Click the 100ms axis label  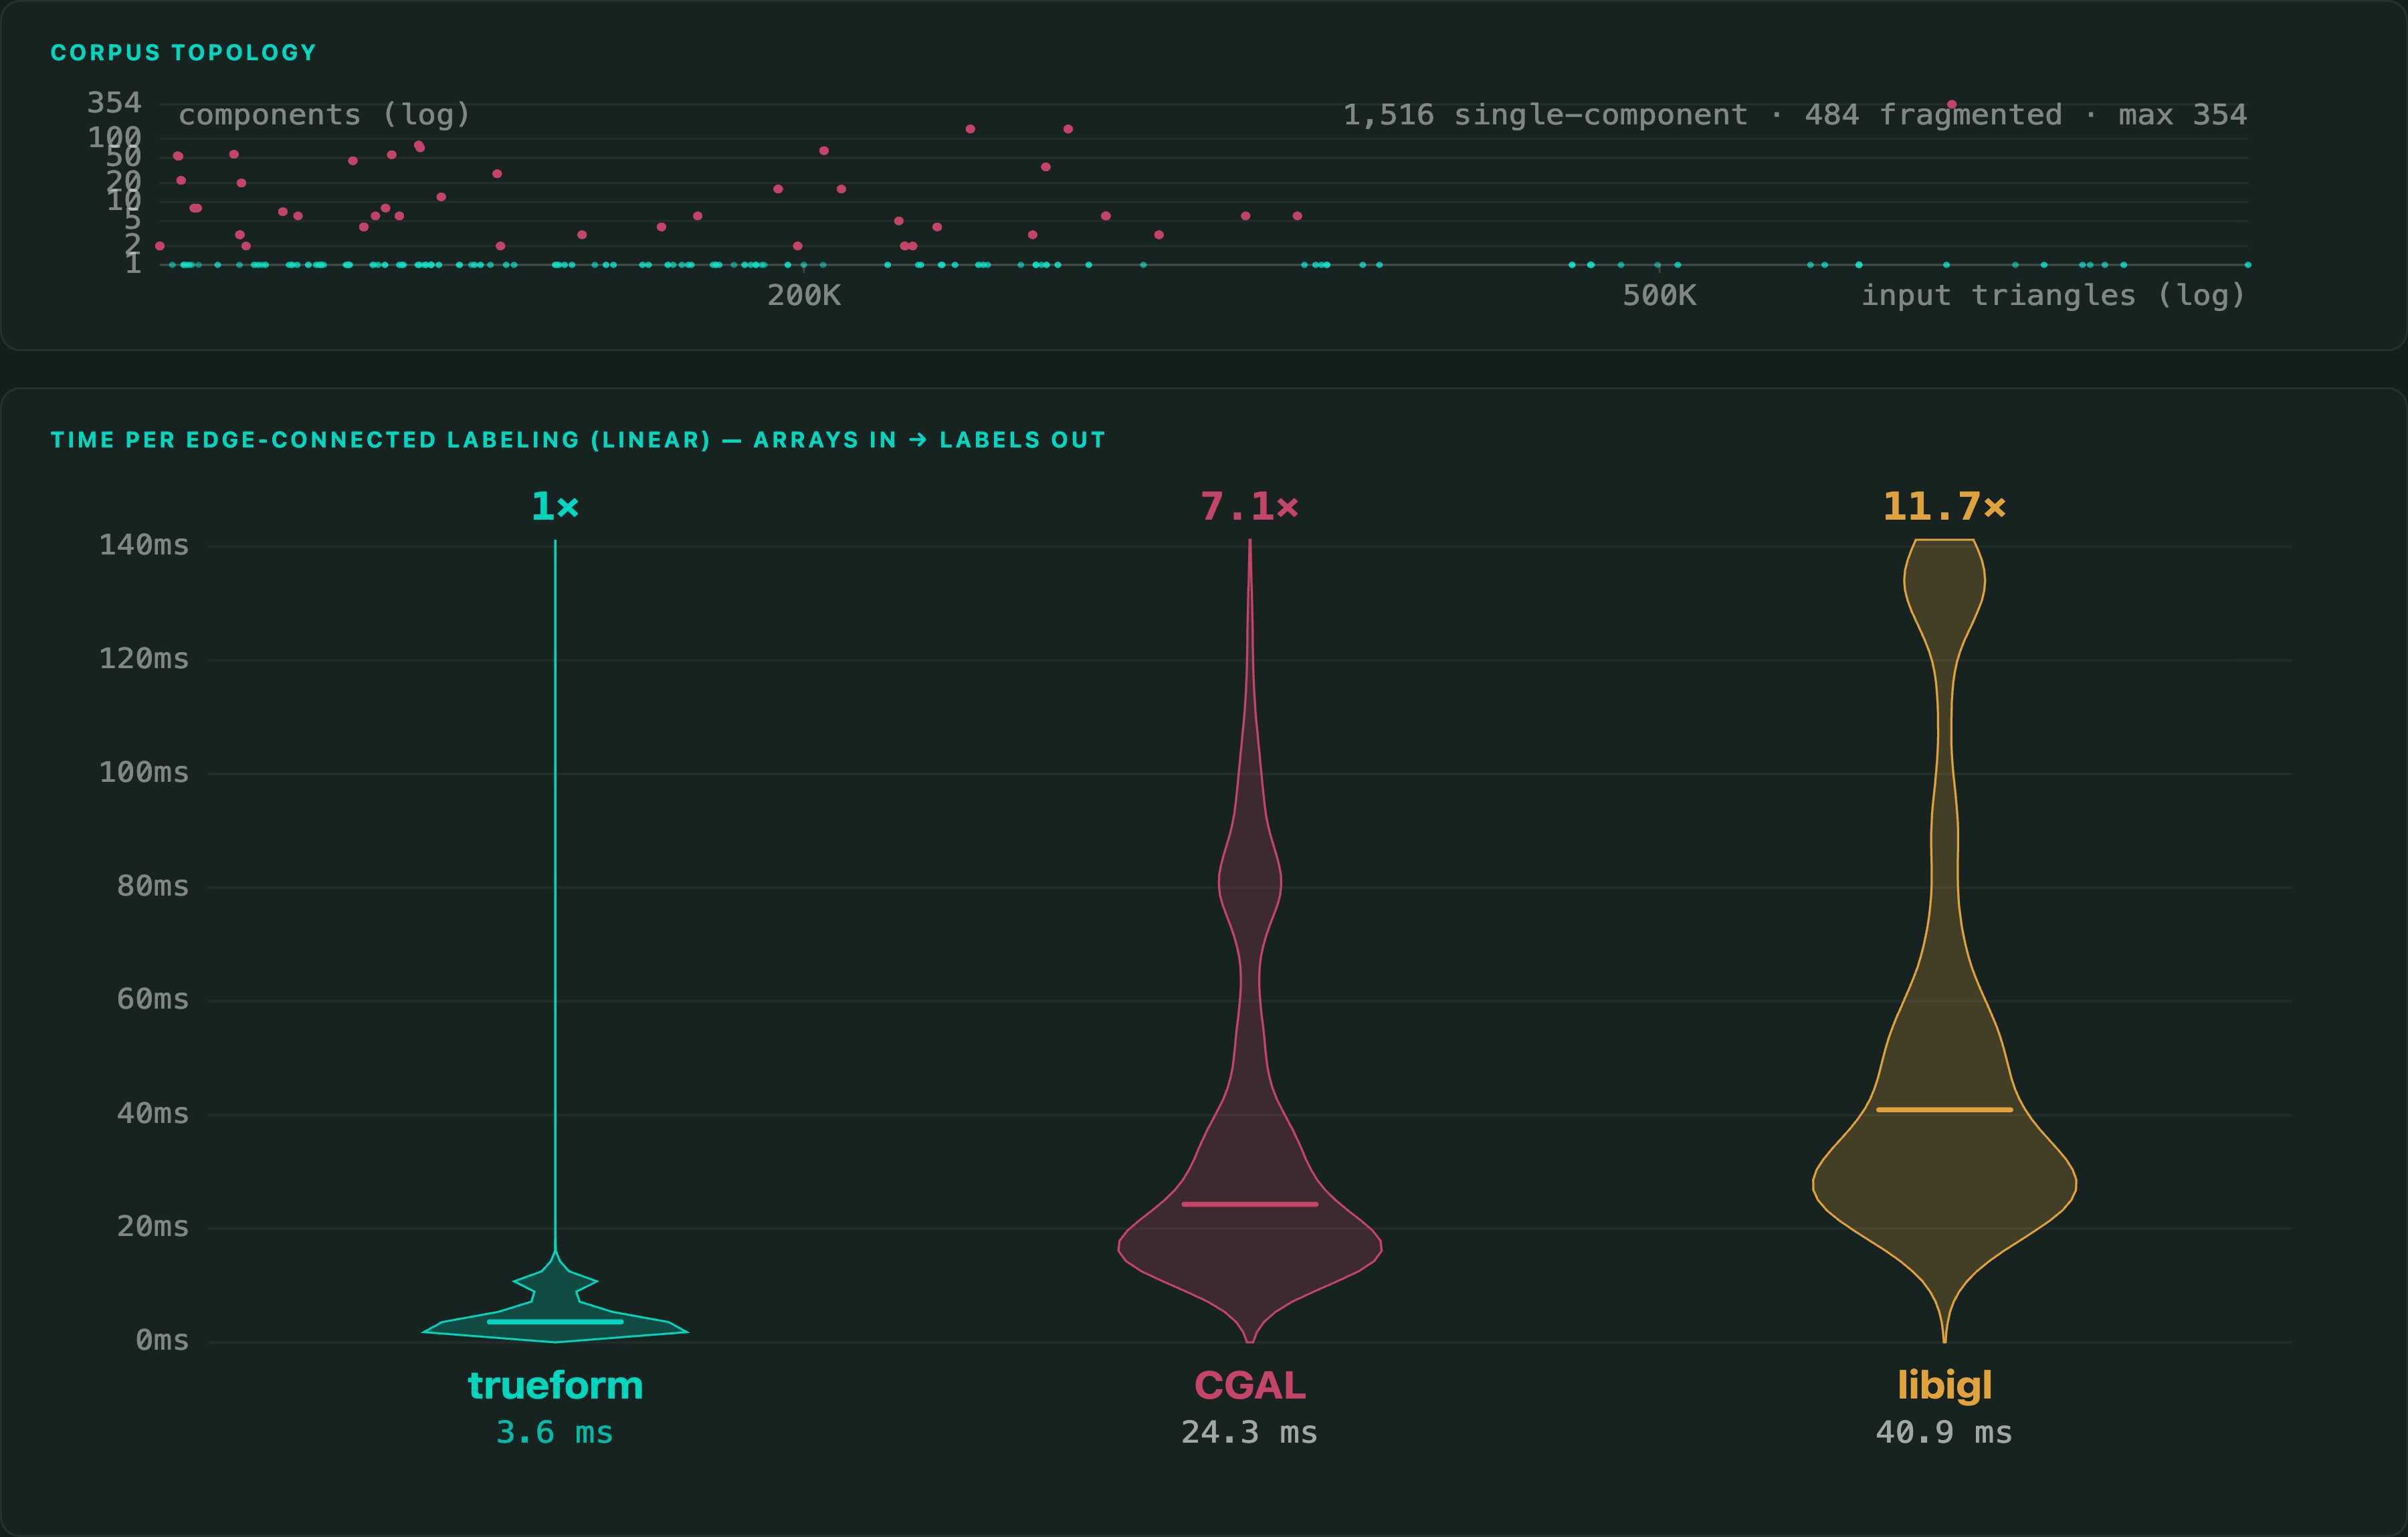(x=143, y=772)
